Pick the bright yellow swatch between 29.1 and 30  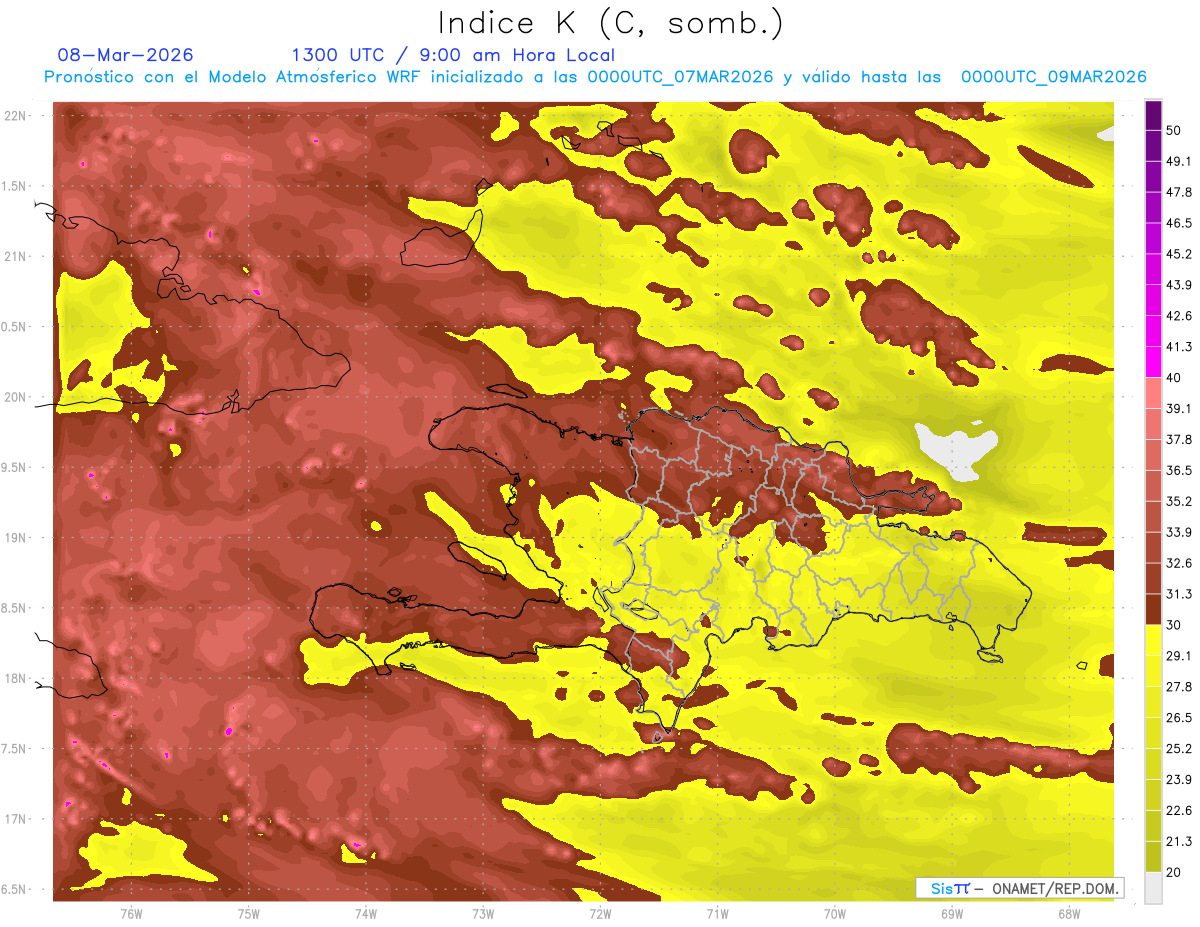click(x=1153, y=640)
